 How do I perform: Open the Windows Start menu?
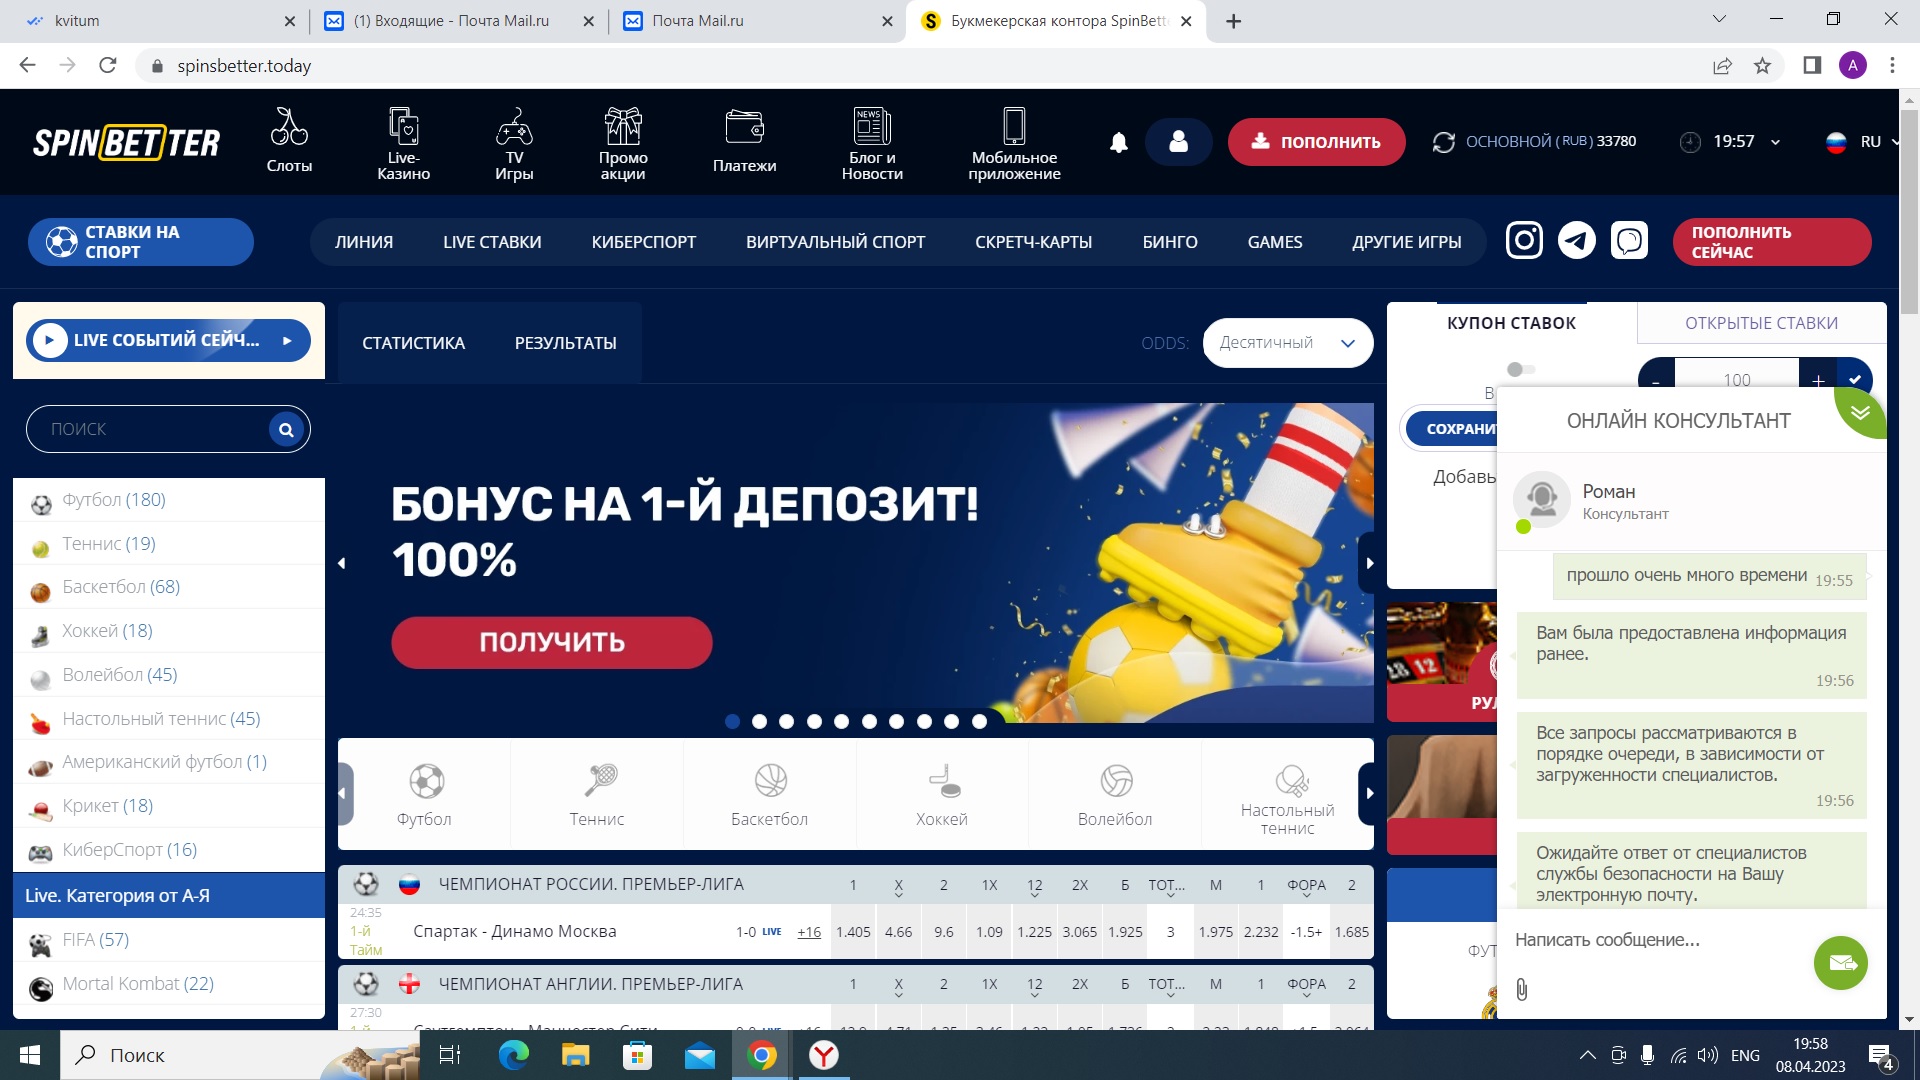[x=29, y=1055]
